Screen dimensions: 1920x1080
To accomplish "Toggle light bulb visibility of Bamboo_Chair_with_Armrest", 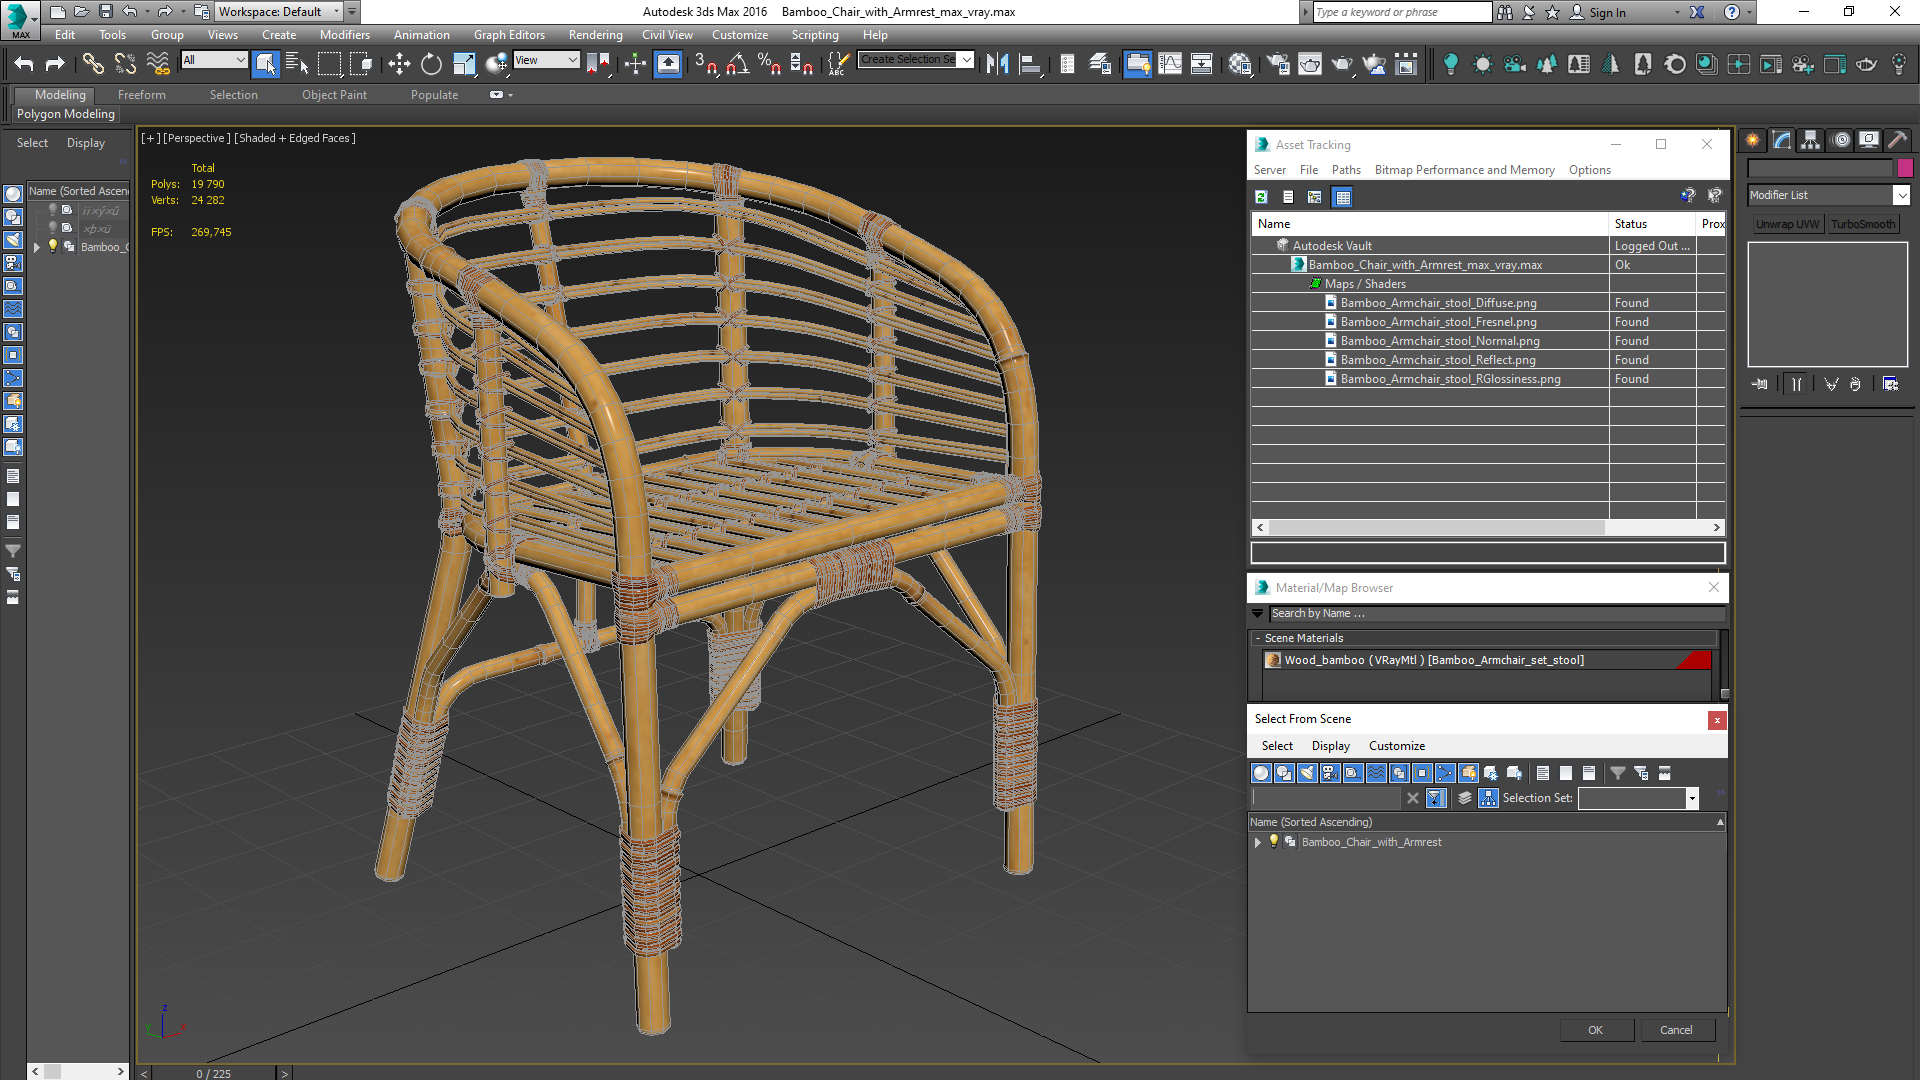I will pos(1274,842).
